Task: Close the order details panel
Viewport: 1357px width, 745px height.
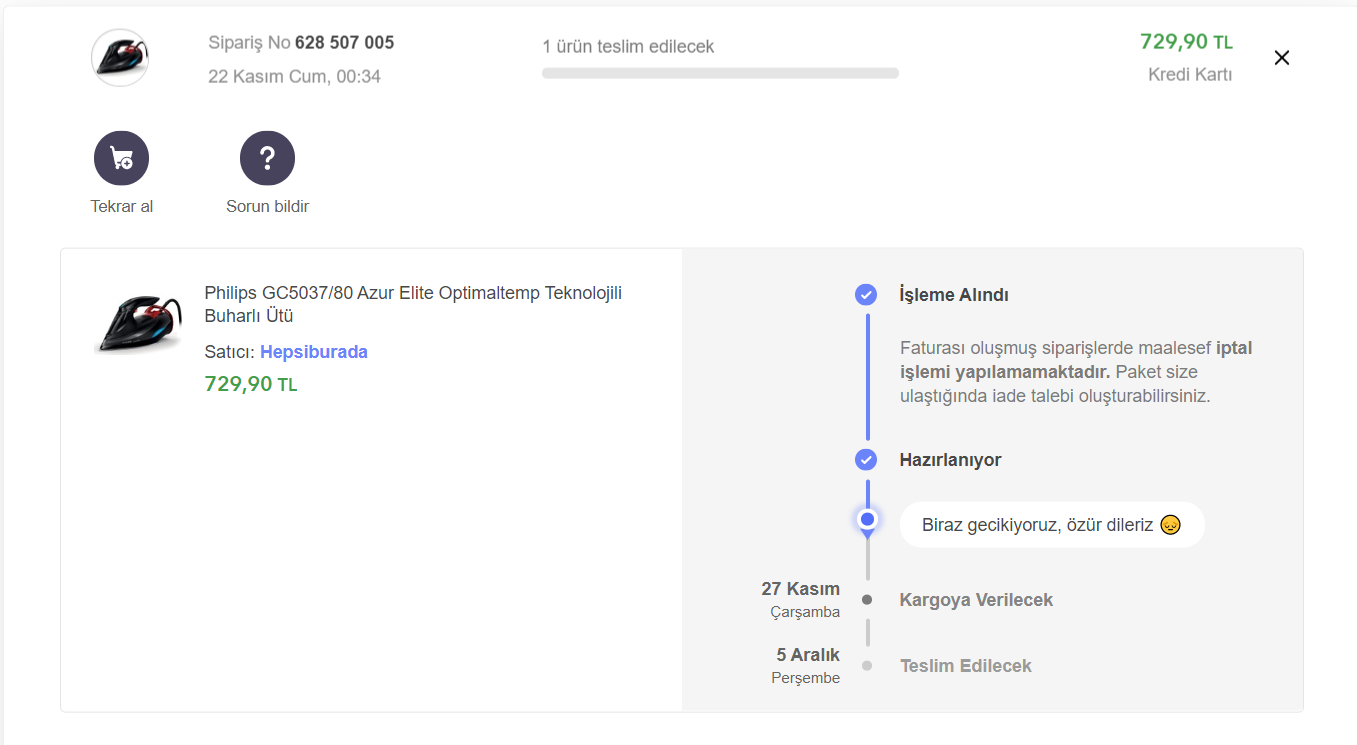Action: 1282,58
